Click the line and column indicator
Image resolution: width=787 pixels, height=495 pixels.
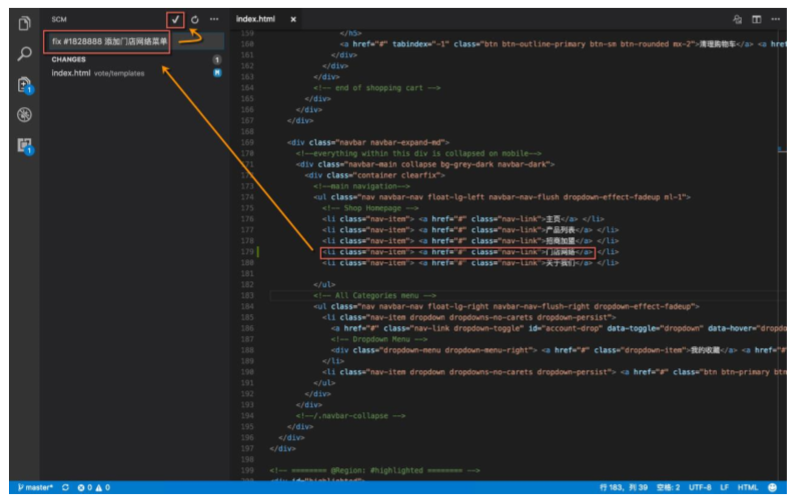(623, 487)
